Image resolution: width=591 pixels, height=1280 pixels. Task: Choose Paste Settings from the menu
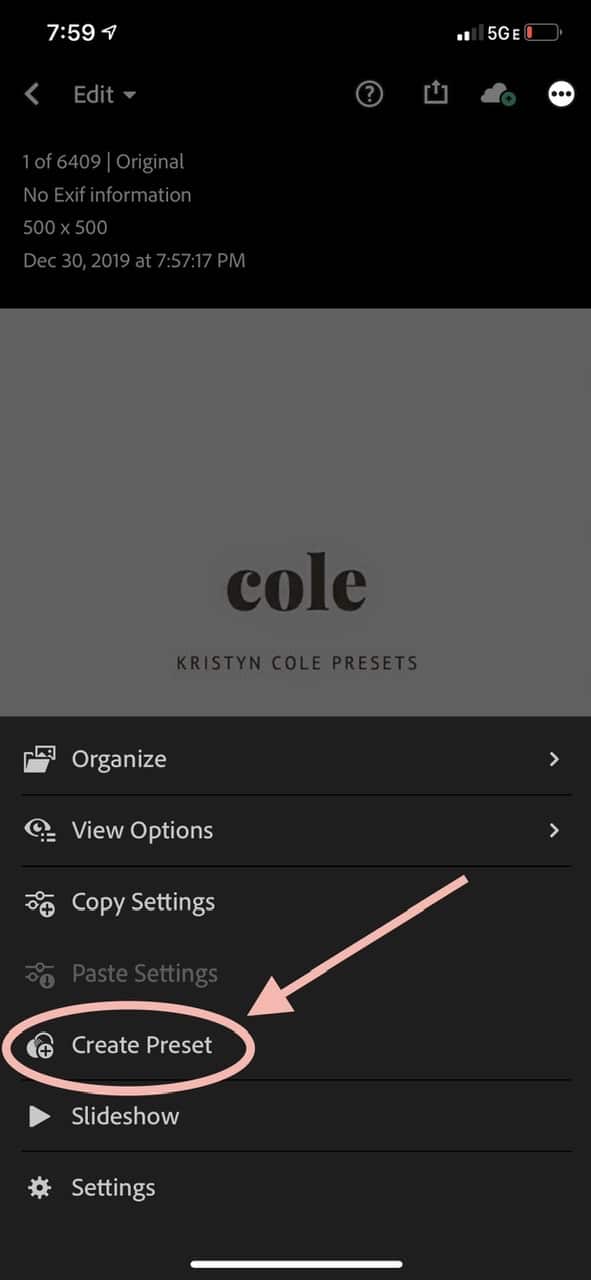(296, 974)
